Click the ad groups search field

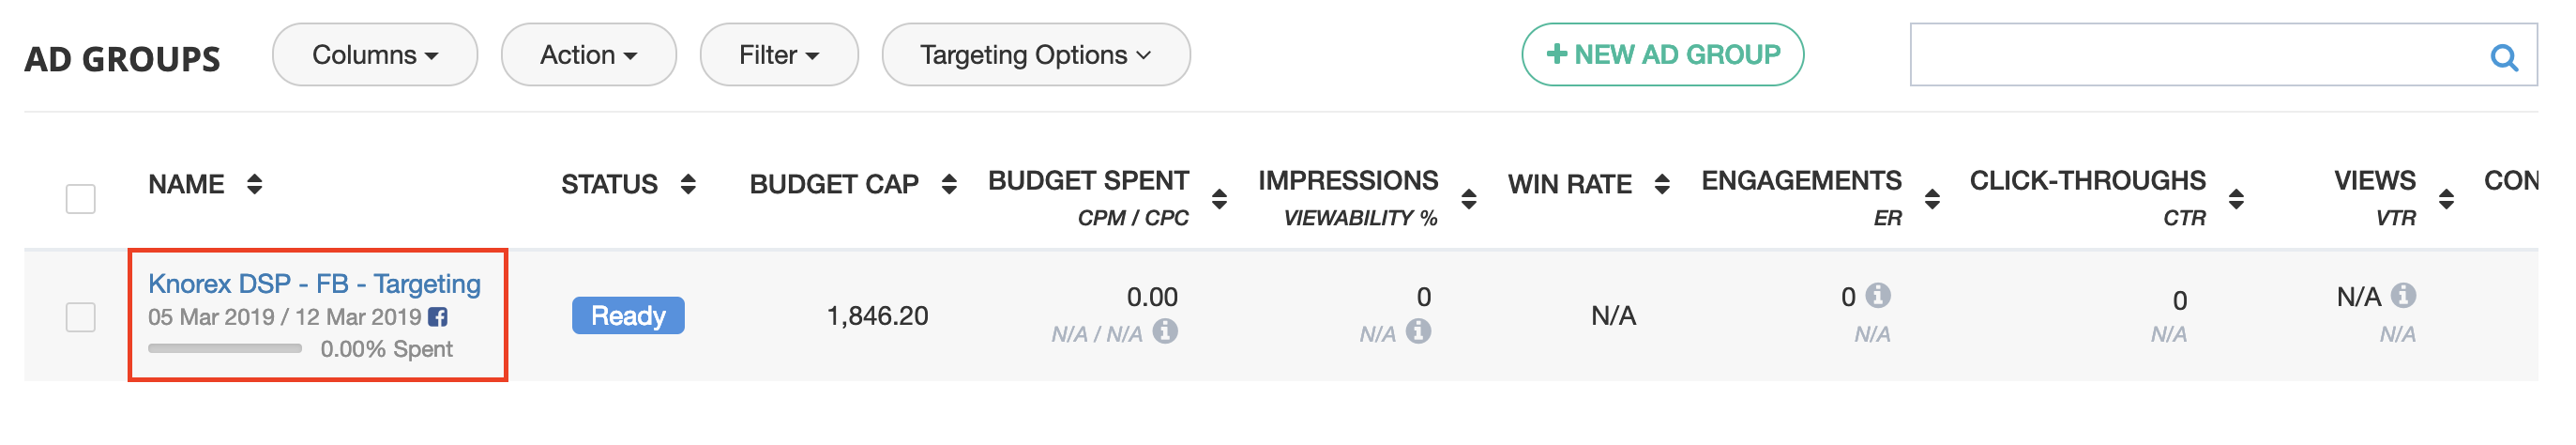point(2196,55)
